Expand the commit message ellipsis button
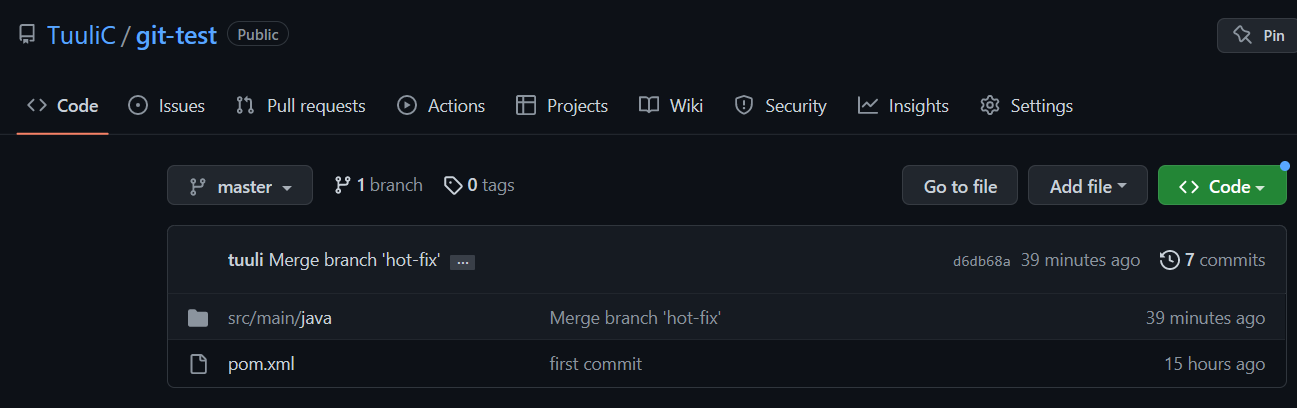 coord(462,262)
